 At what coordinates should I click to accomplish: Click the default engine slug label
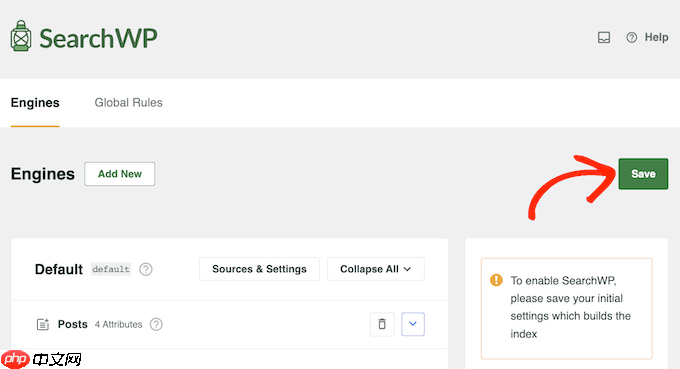[111, 269]
